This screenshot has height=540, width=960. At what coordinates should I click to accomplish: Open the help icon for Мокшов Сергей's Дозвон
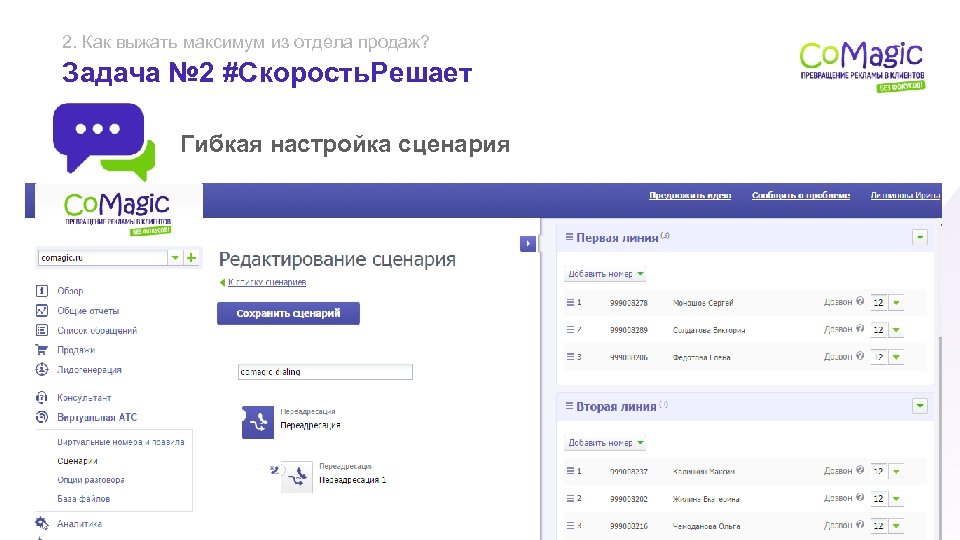(x=860, y=301)
